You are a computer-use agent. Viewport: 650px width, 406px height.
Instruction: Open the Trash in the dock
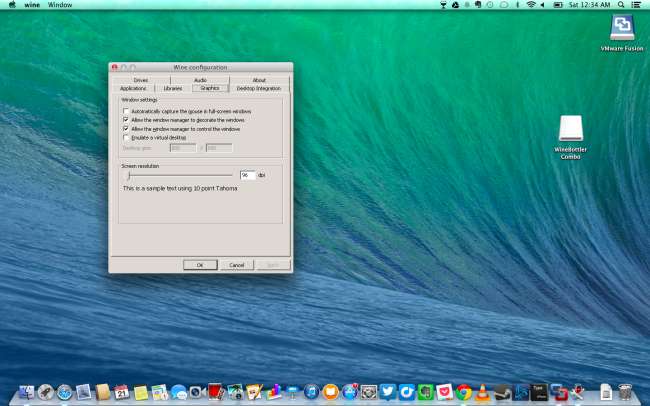(624, 392)
